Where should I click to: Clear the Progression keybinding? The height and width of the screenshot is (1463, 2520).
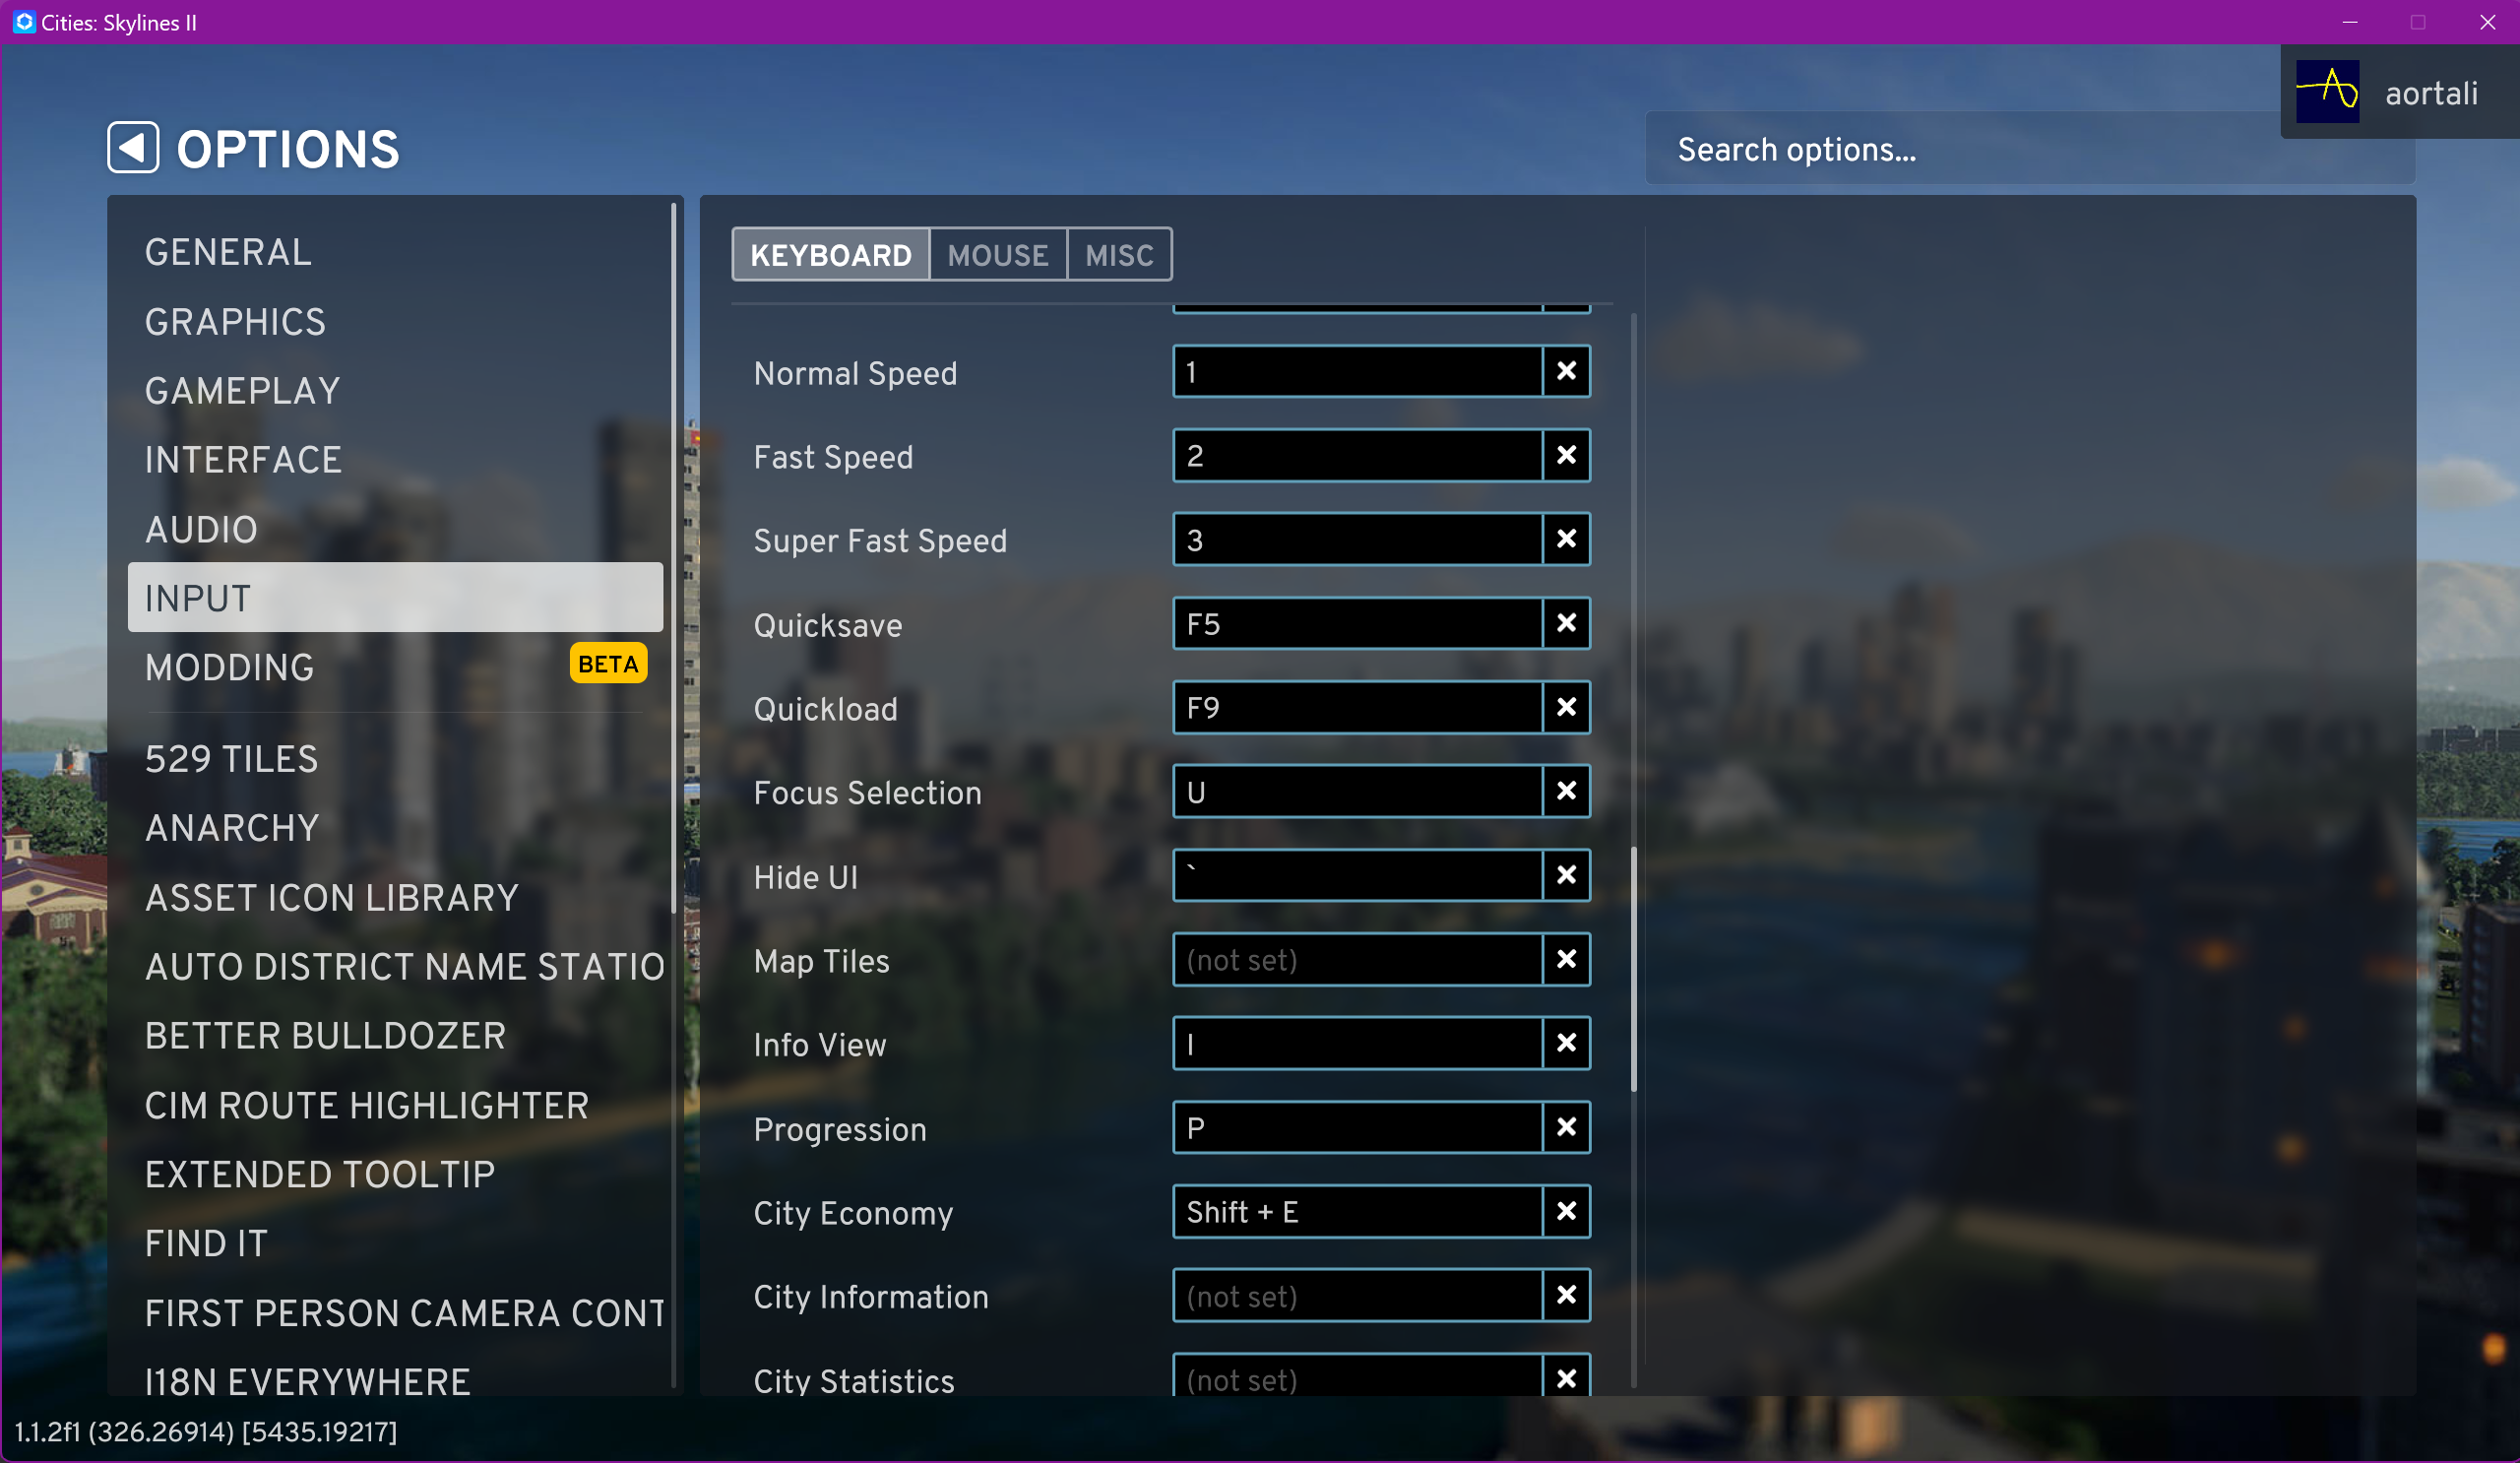[x=1566, y=1128]
